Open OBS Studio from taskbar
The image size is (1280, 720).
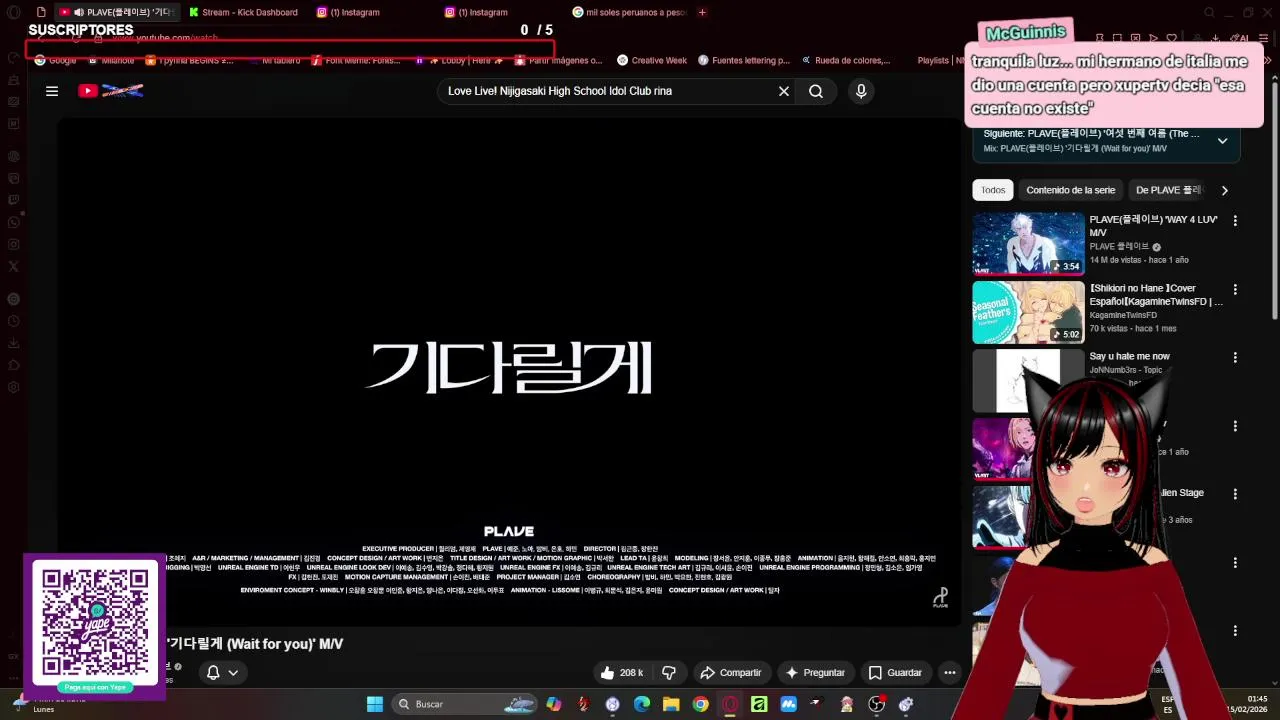pos(877,704)
